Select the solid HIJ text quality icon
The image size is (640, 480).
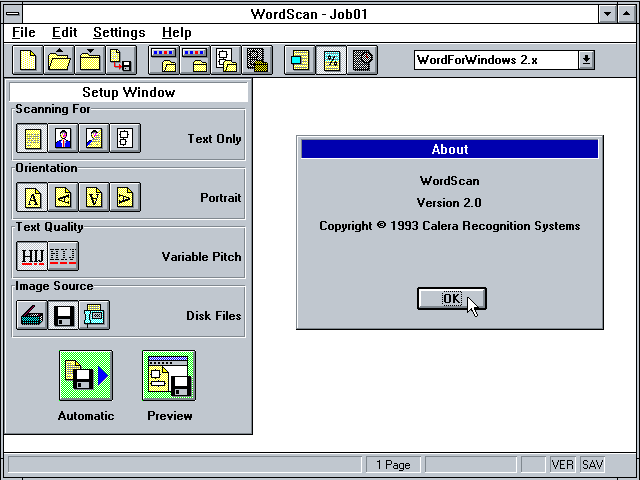[32, 256]
